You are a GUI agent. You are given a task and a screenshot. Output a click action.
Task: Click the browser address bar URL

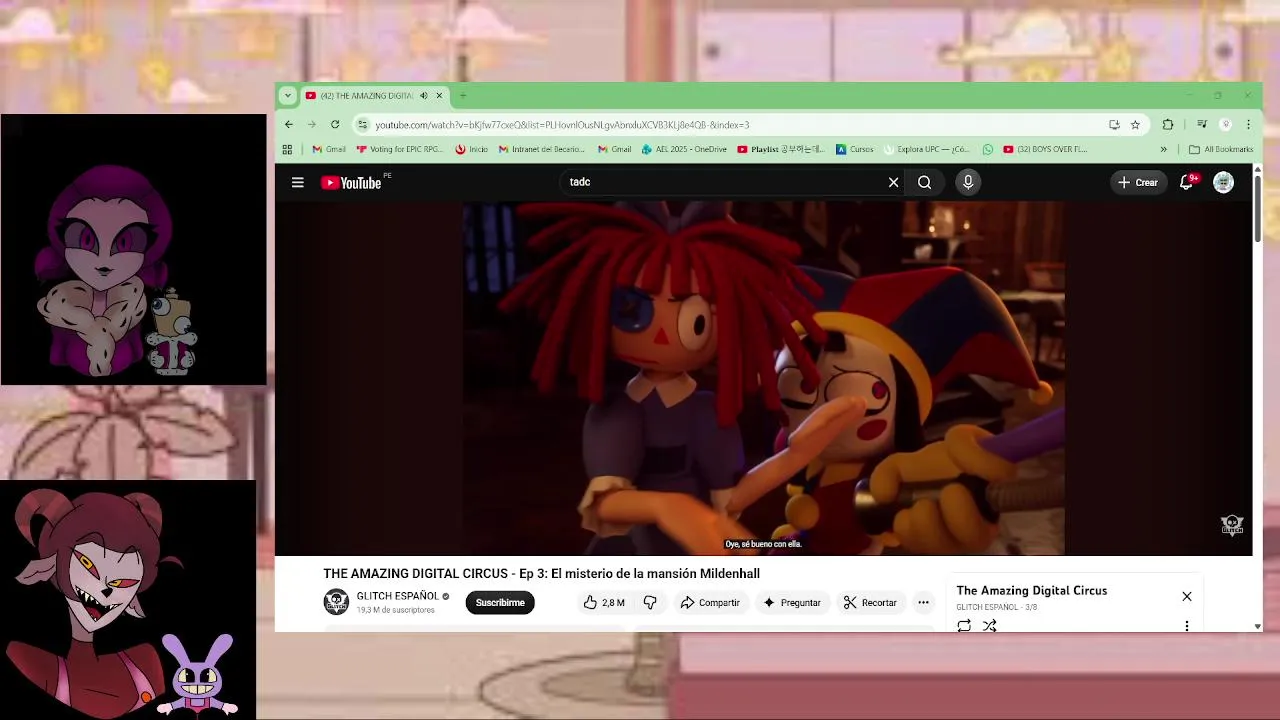(x=562, y=125)
